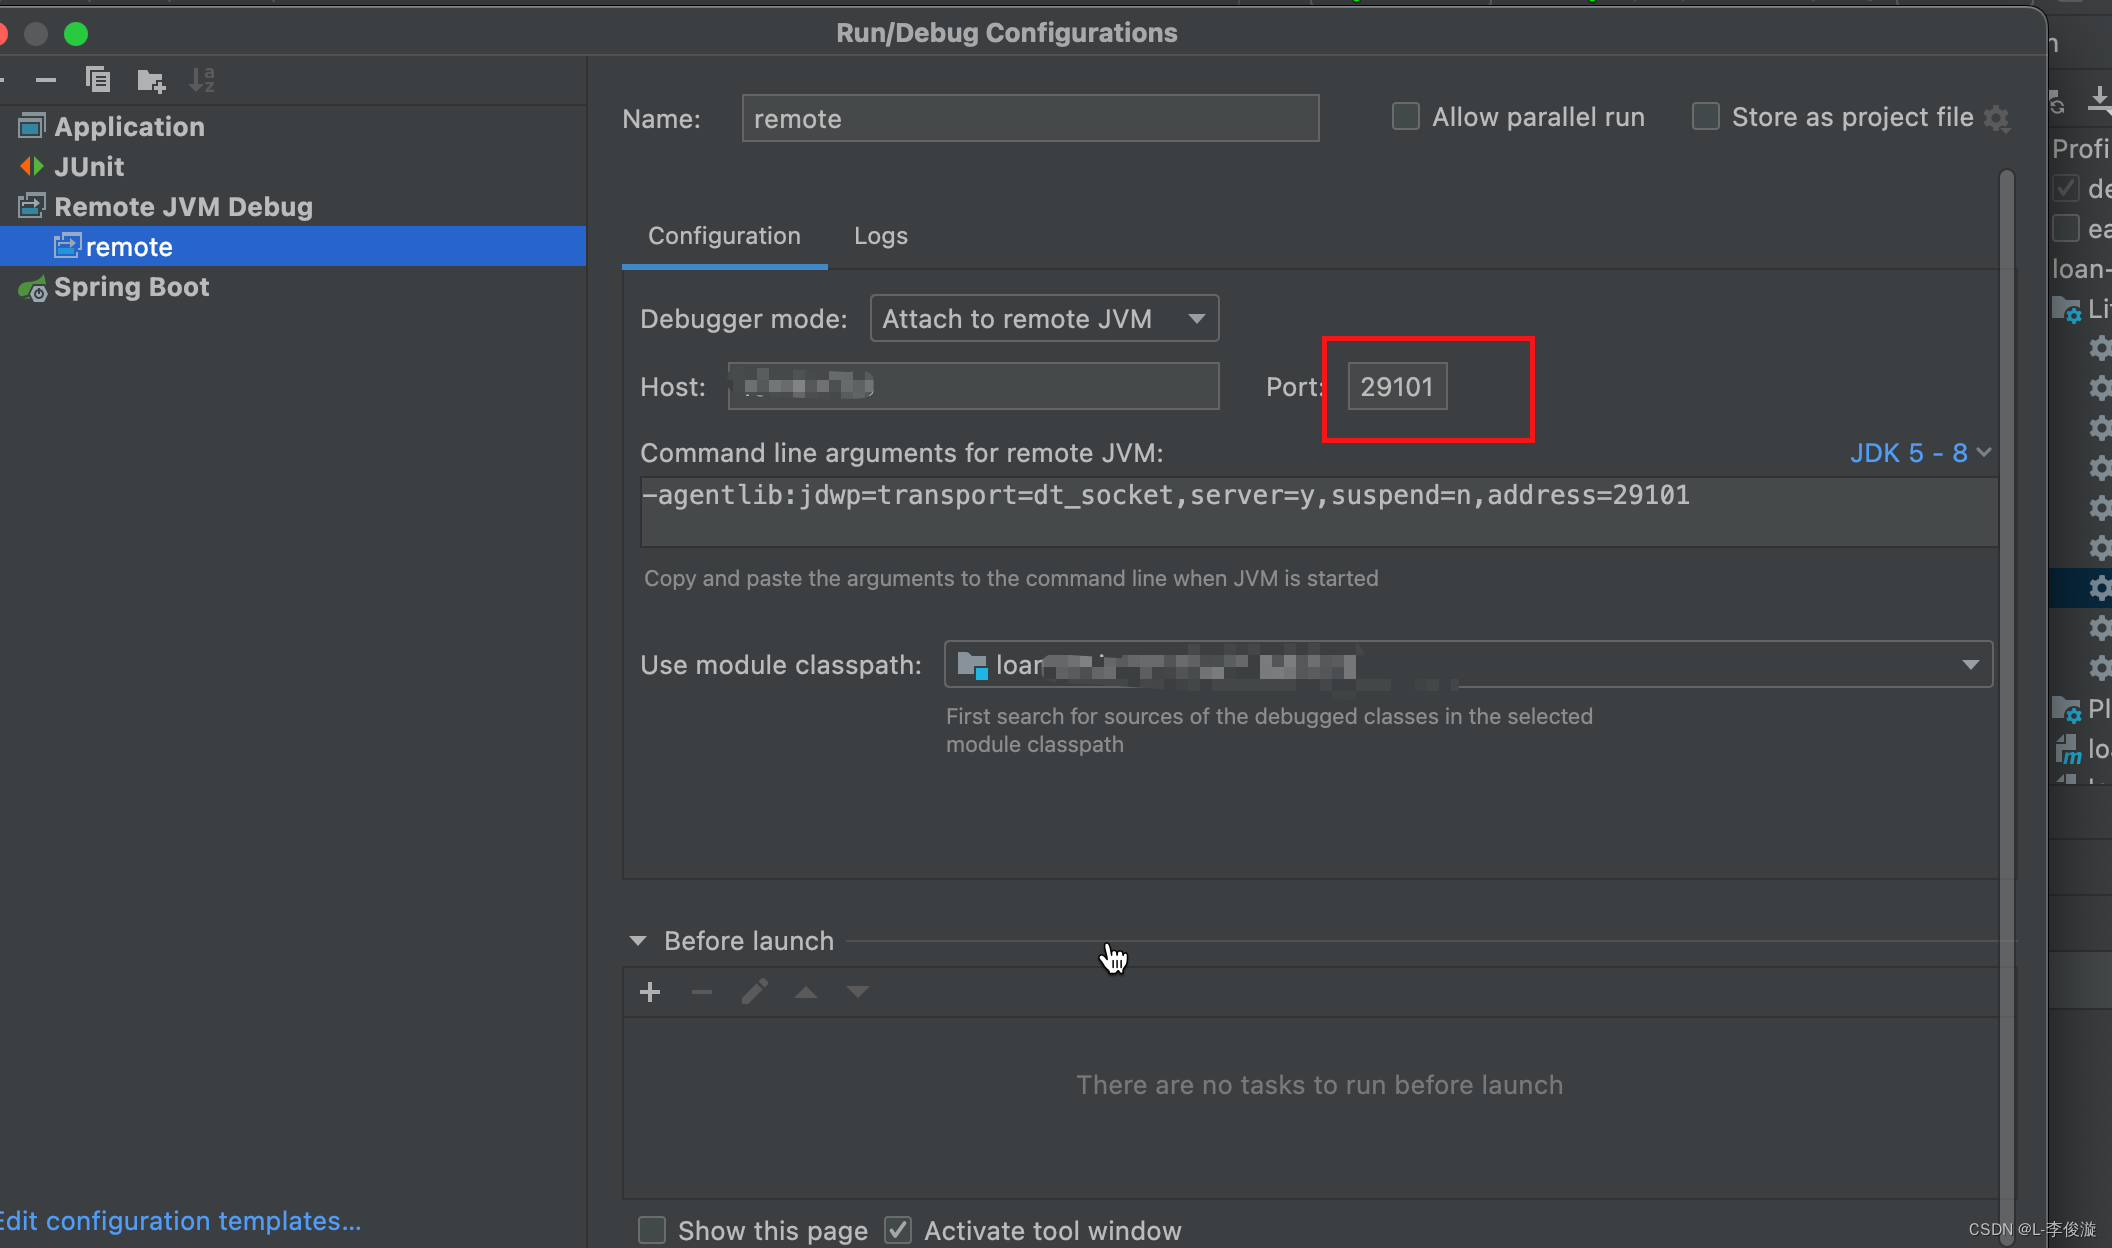
Task: Click the Sort configurations alphabetically icon
Action: coord(203,80)
